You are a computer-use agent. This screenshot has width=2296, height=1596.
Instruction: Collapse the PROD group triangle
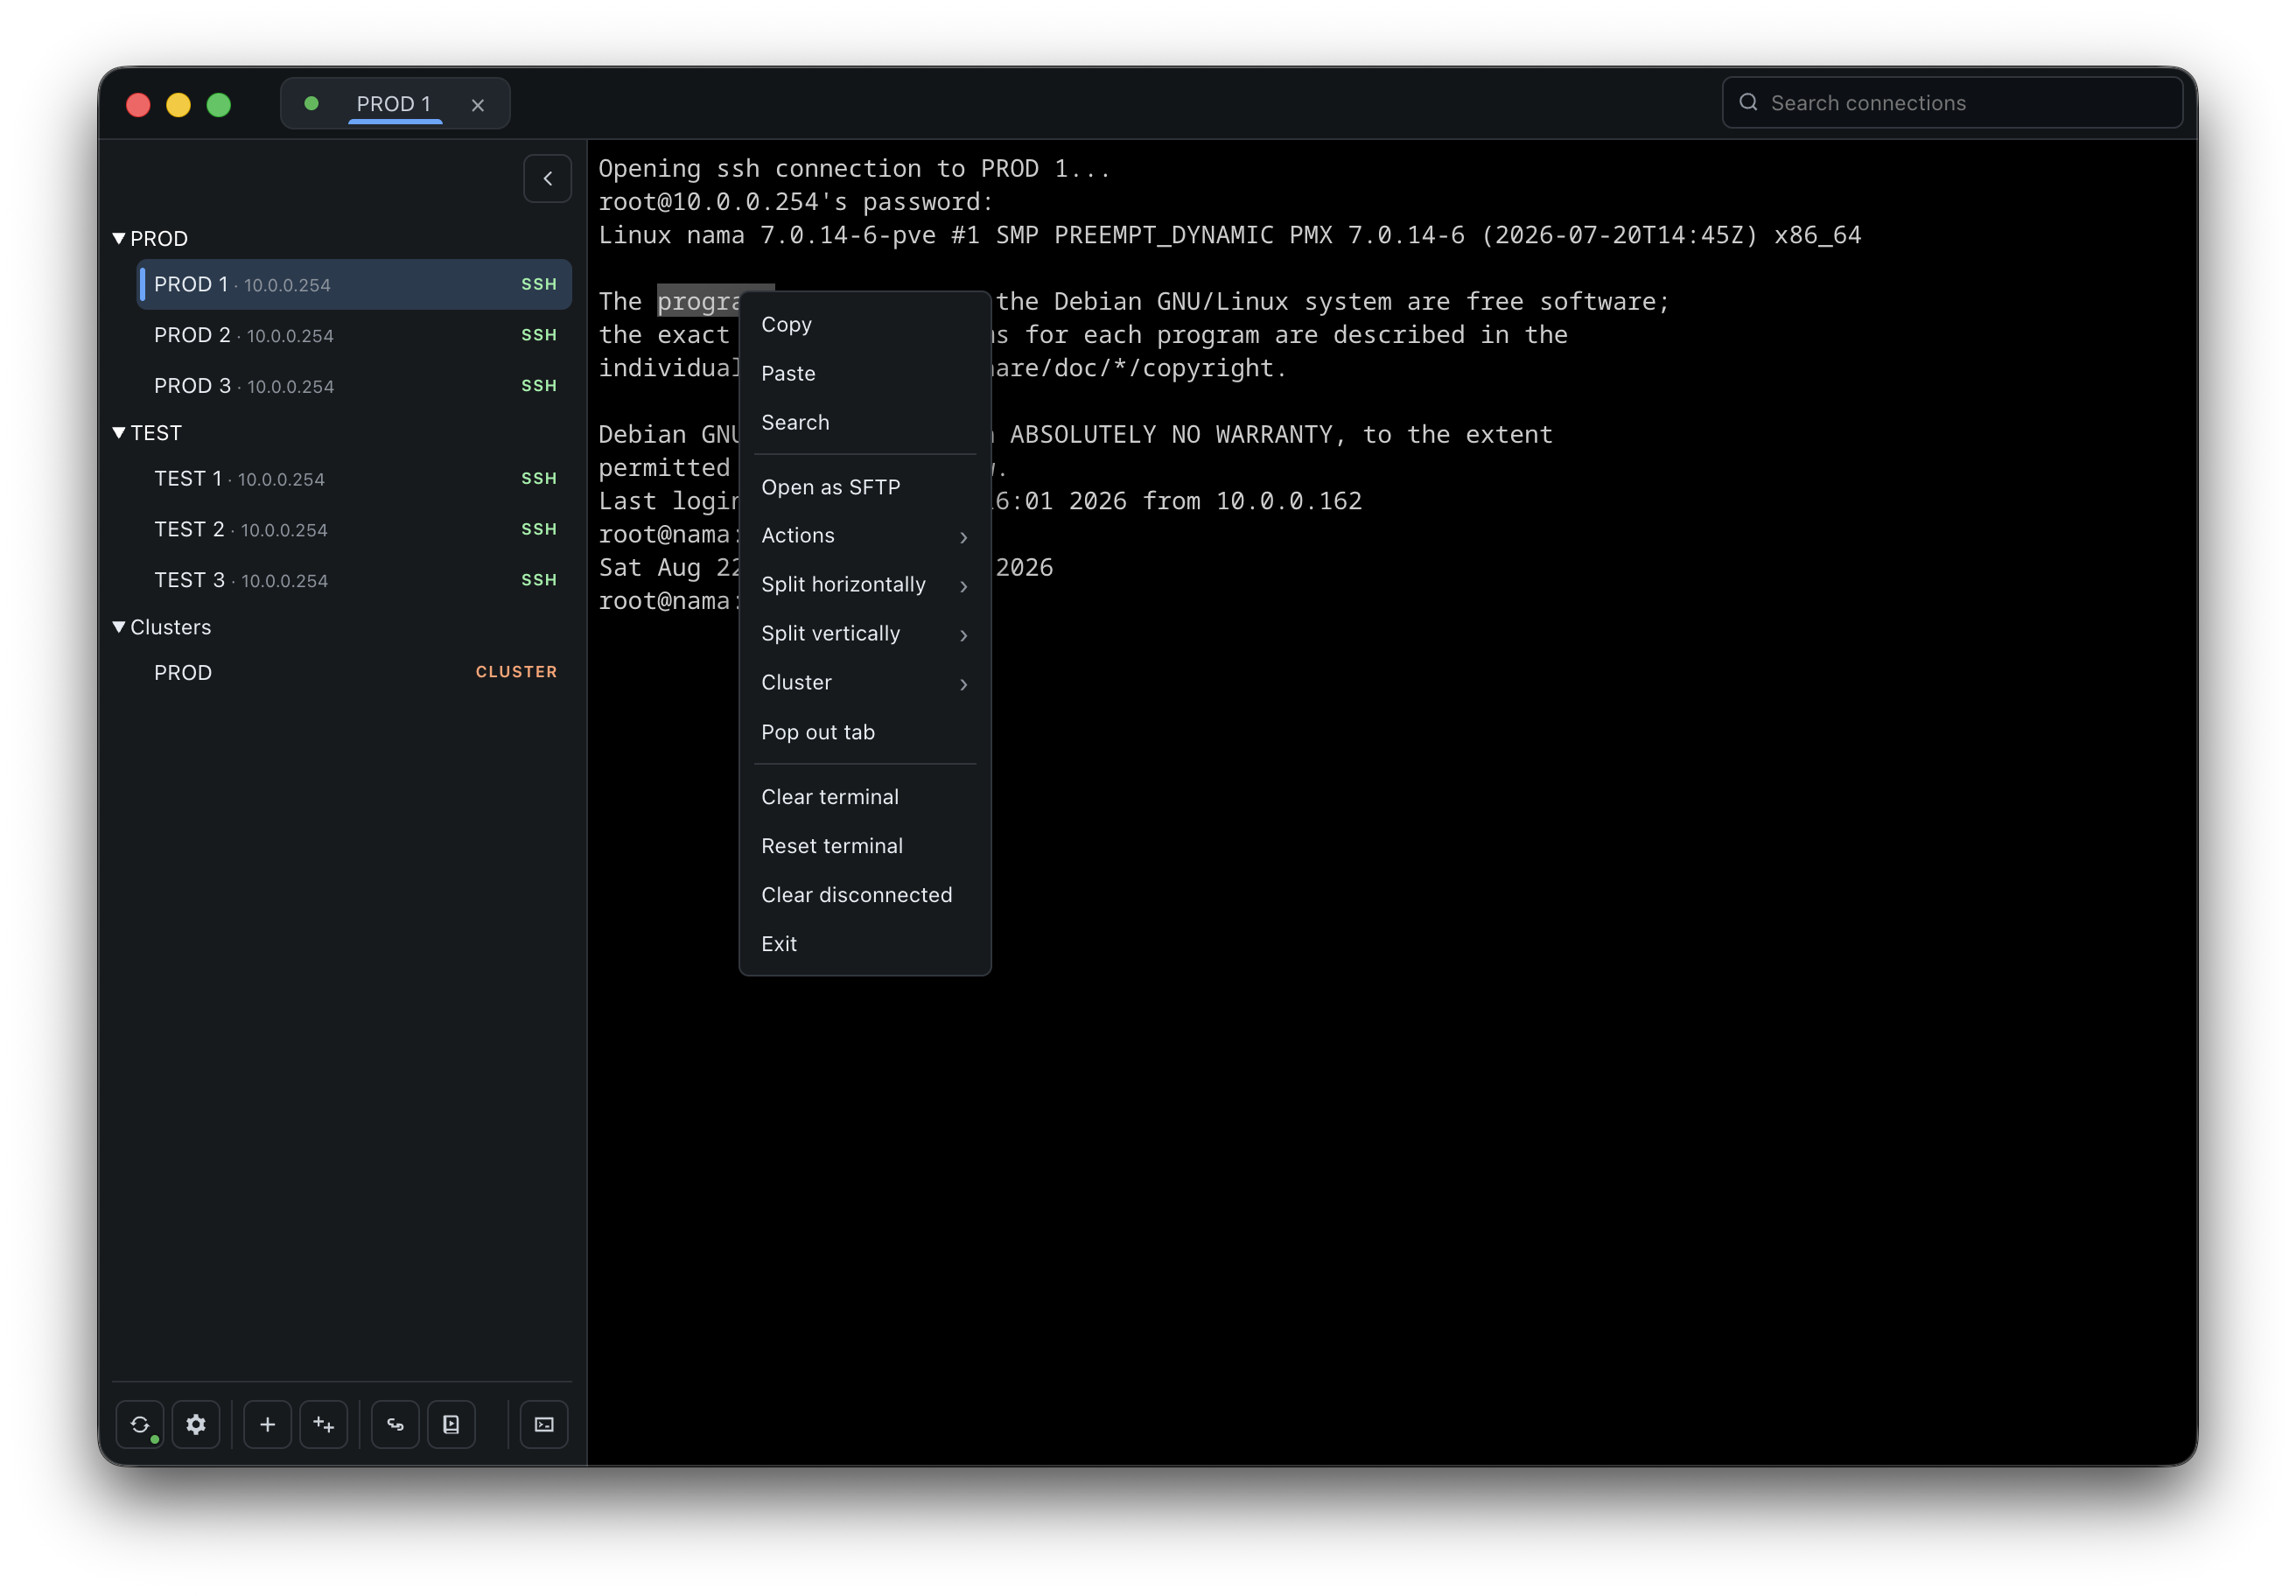point(119,238)
